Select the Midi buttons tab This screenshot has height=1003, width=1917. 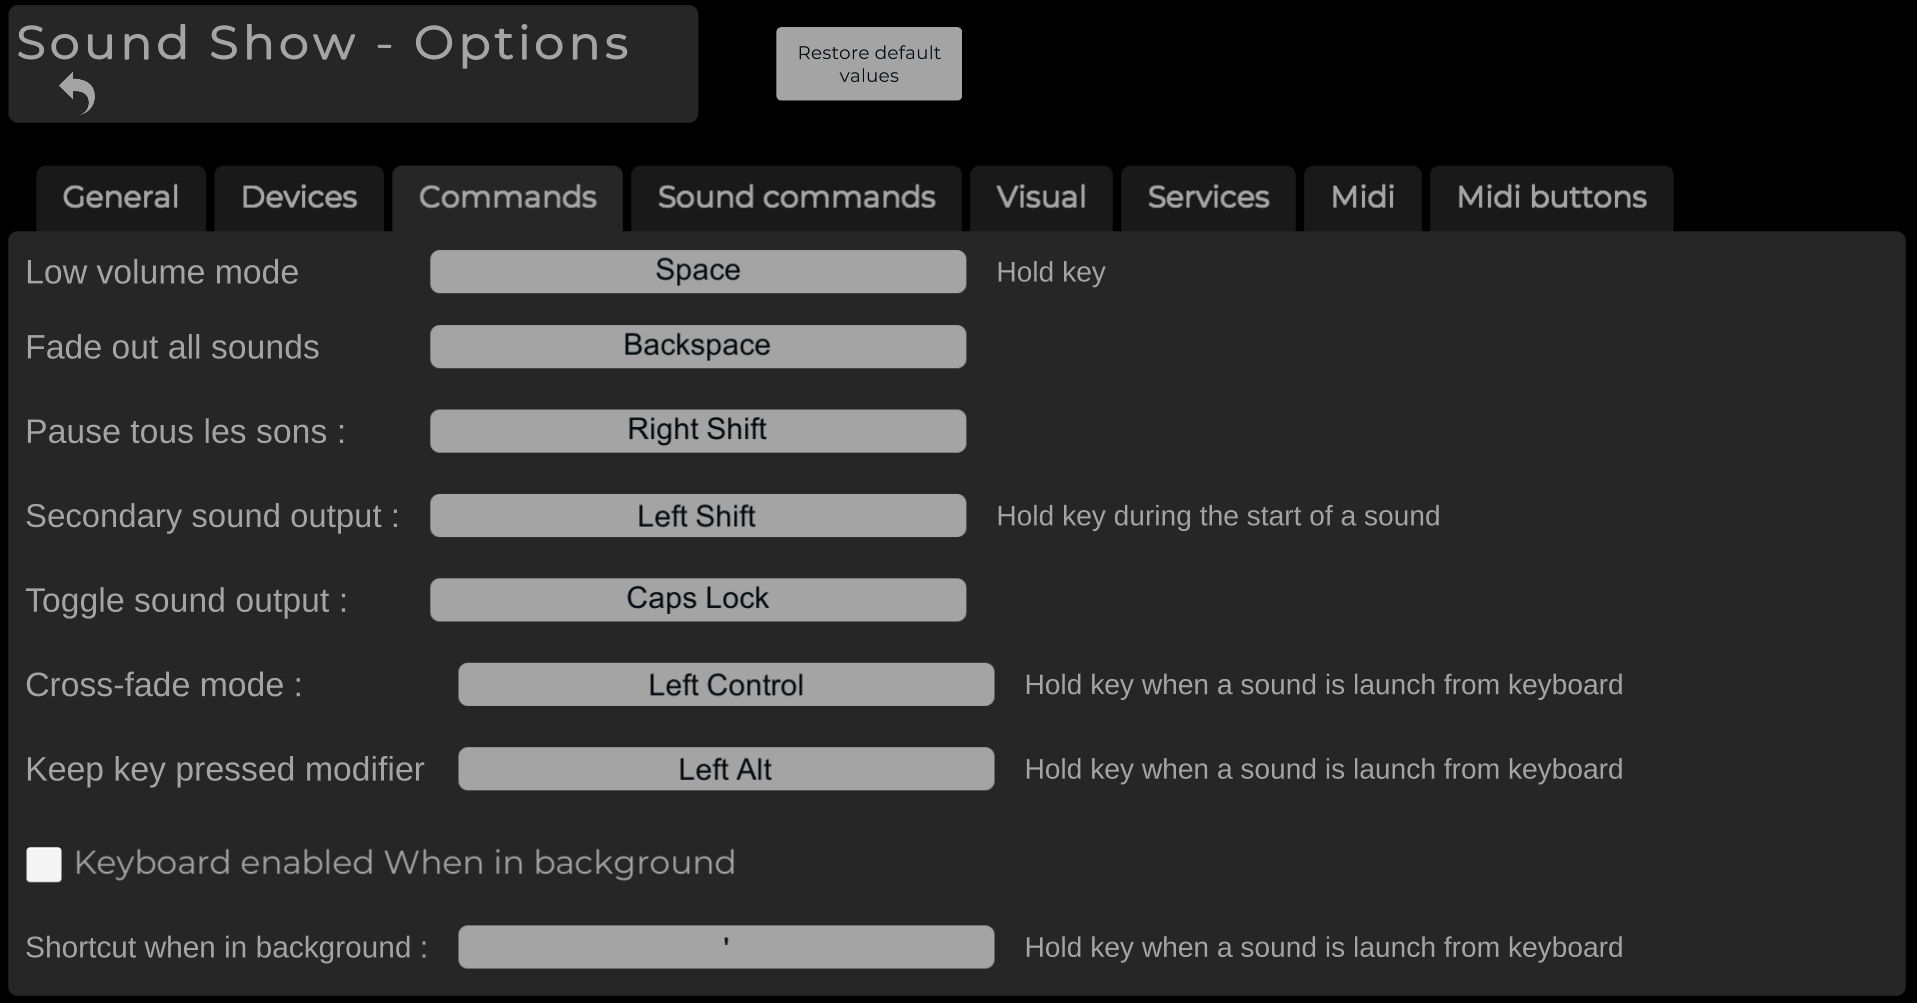click(x=1551, y=198)
